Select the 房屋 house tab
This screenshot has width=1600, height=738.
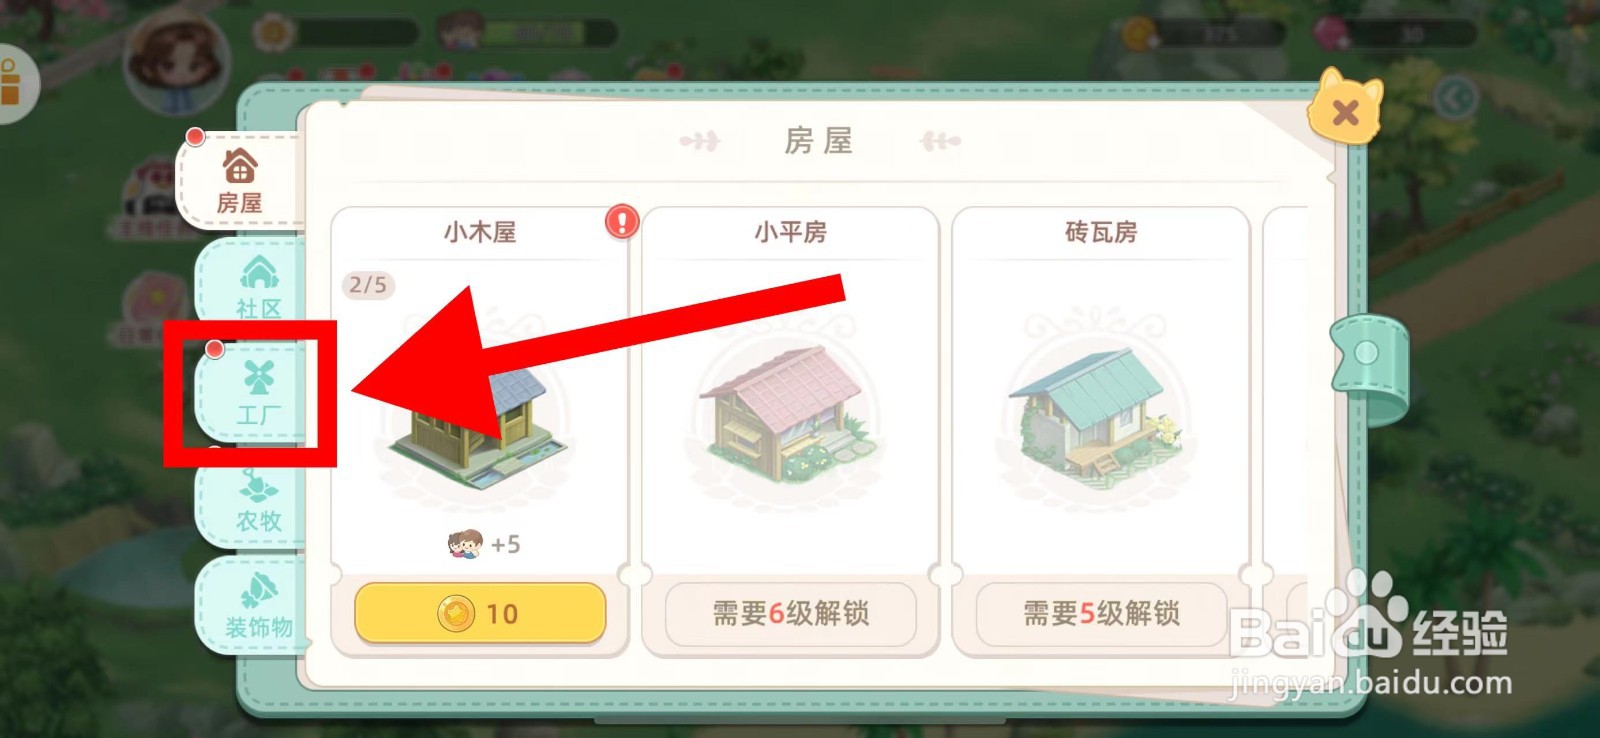pos(239,180)
